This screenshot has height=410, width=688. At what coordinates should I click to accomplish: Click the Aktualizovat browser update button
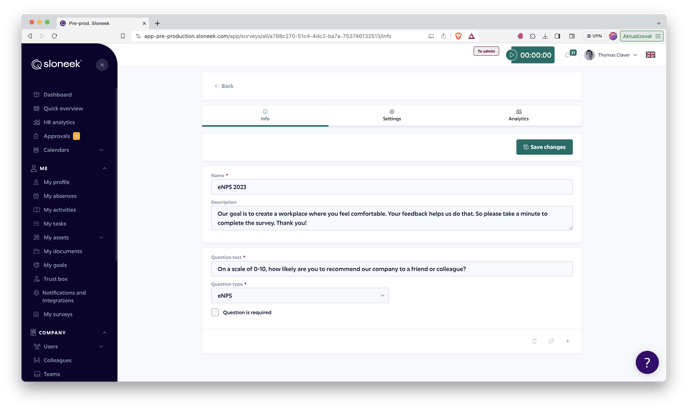pos(641,36)
